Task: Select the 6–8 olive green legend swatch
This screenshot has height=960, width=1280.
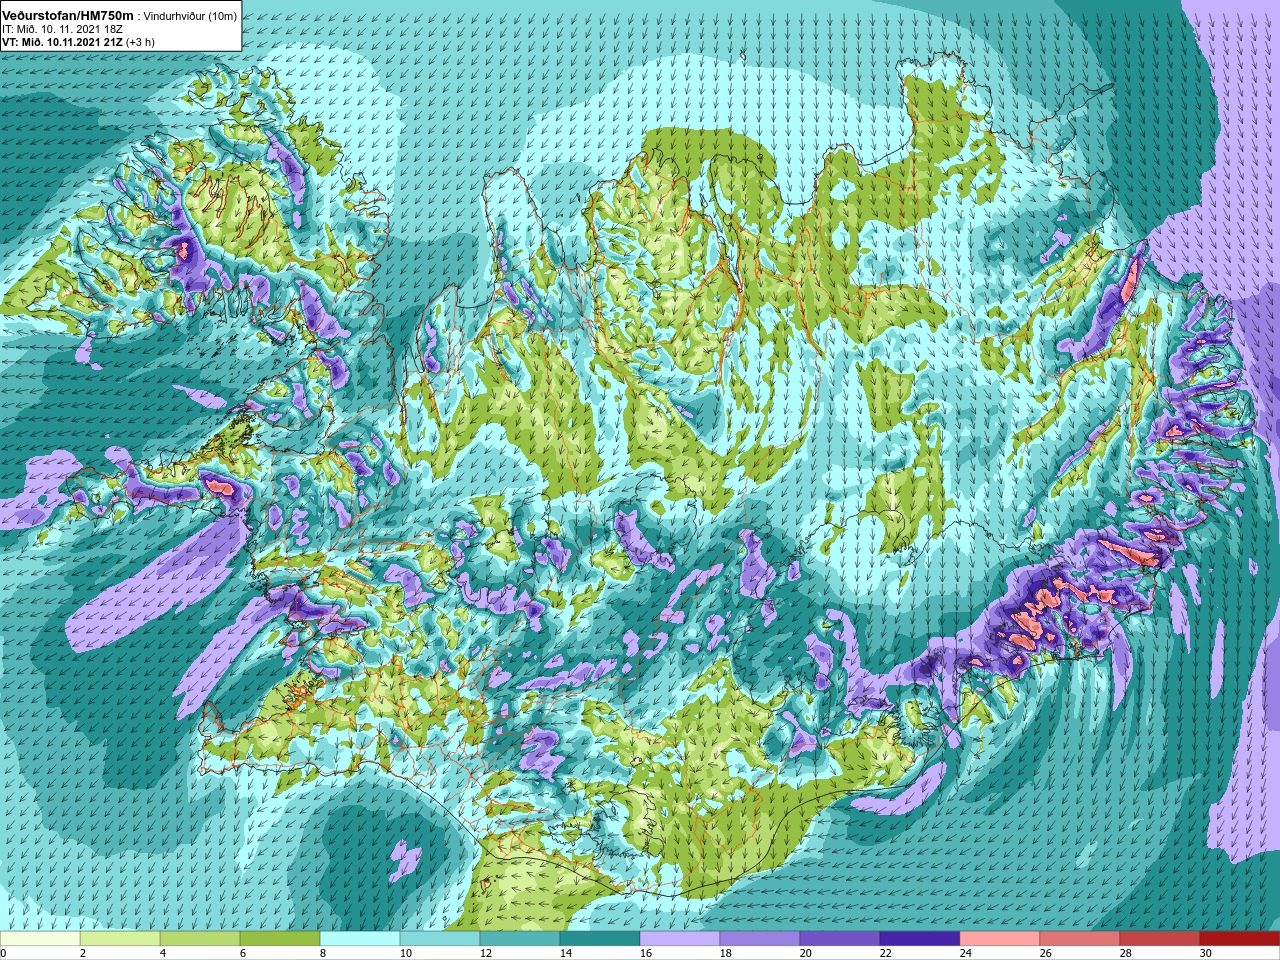Action: (280, 939)
